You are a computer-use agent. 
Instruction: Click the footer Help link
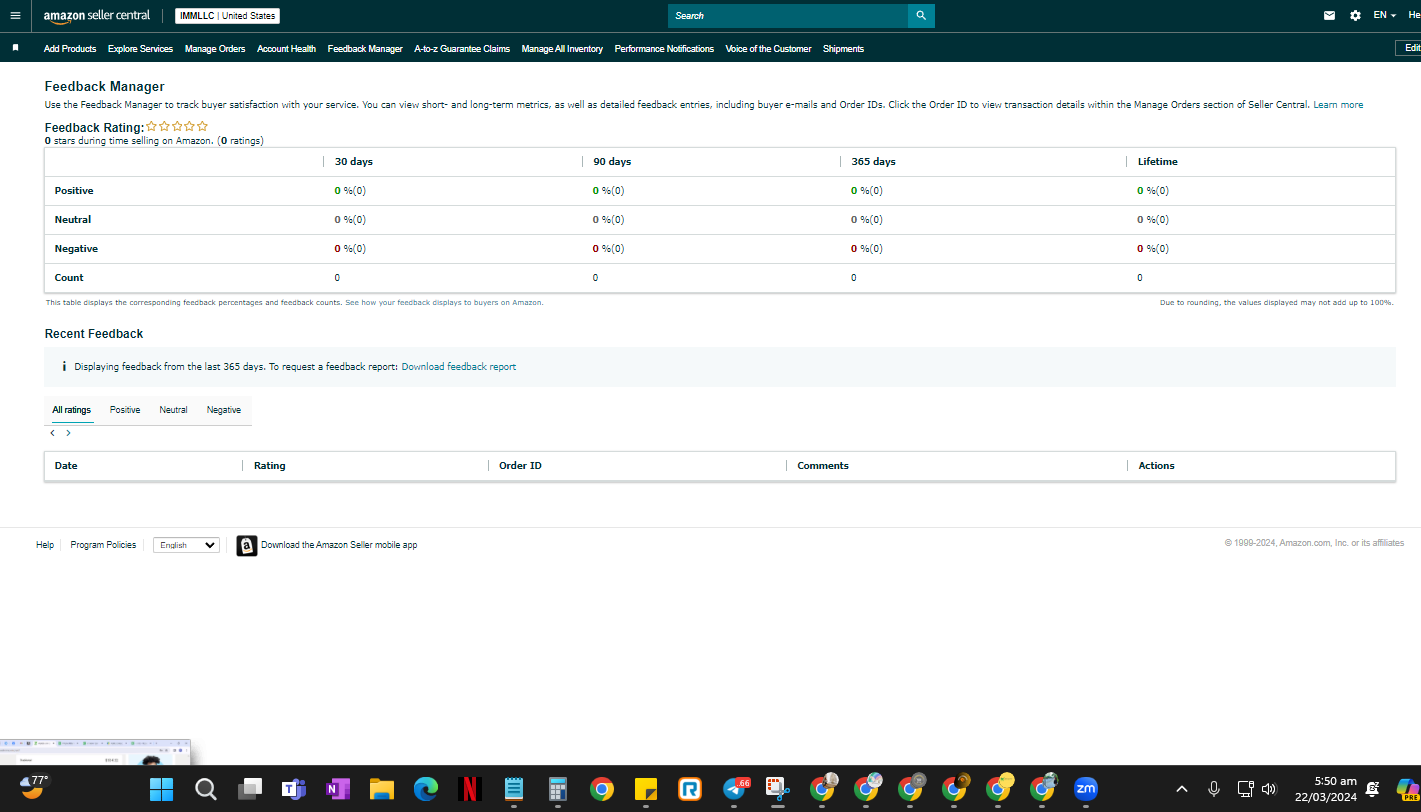tap(45, 545)
